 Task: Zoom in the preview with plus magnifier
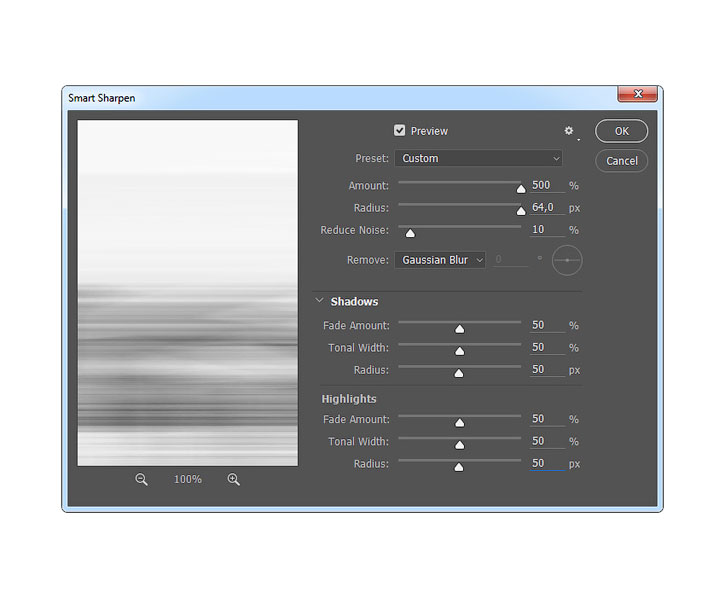click(x=233, y=479)
